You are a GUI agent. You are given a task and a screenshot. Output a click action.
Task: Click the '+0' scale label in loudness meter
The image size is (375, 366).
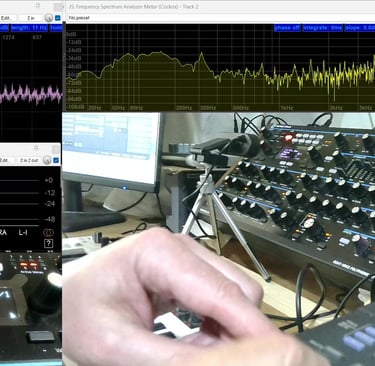point(49,180)
